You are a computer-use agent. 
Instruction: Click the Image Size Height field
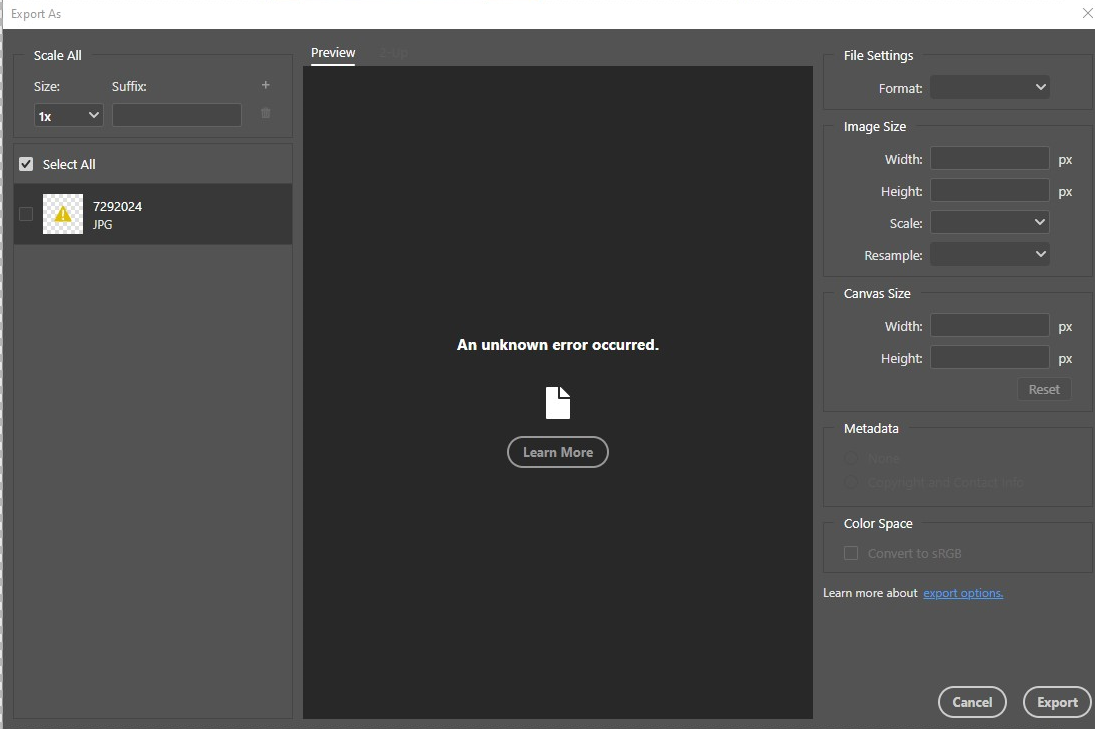point(990,191)
